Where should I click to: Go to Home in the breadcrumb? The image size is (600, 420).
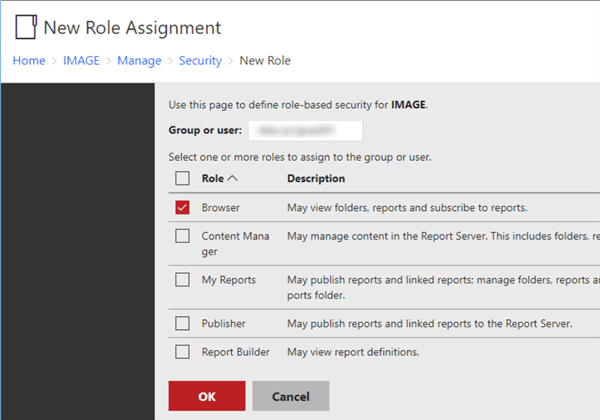tap(28, 61)
